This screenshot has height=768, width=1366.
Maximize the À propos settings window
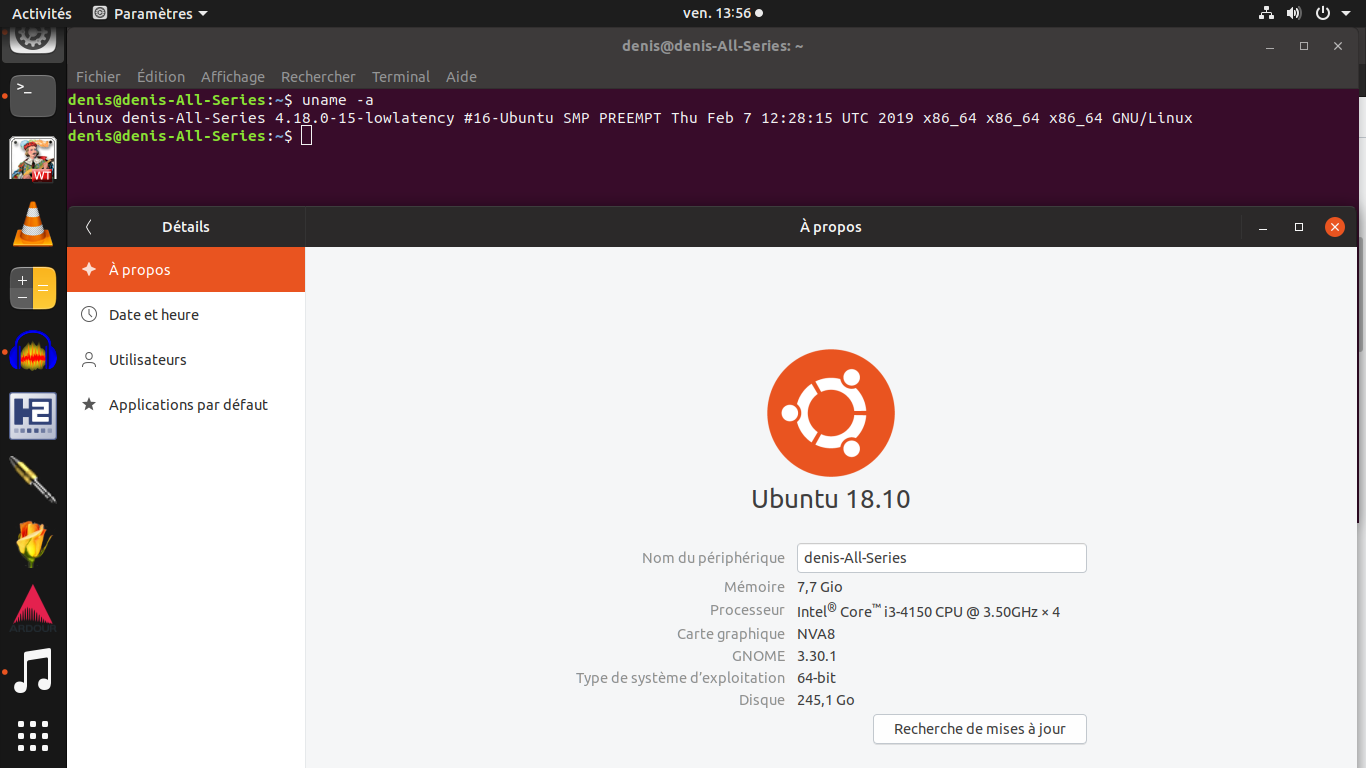(x=1299, y=227)
